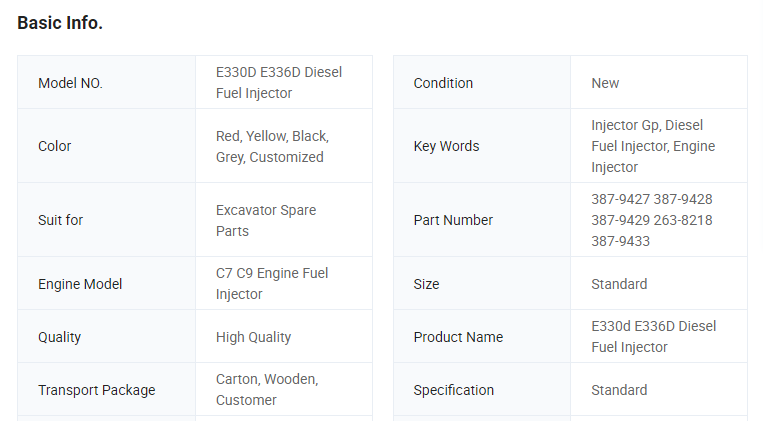Click the Red, Yellow, Black, Grey value
This screenshot has width=763, height=421.
click(272, 146)
